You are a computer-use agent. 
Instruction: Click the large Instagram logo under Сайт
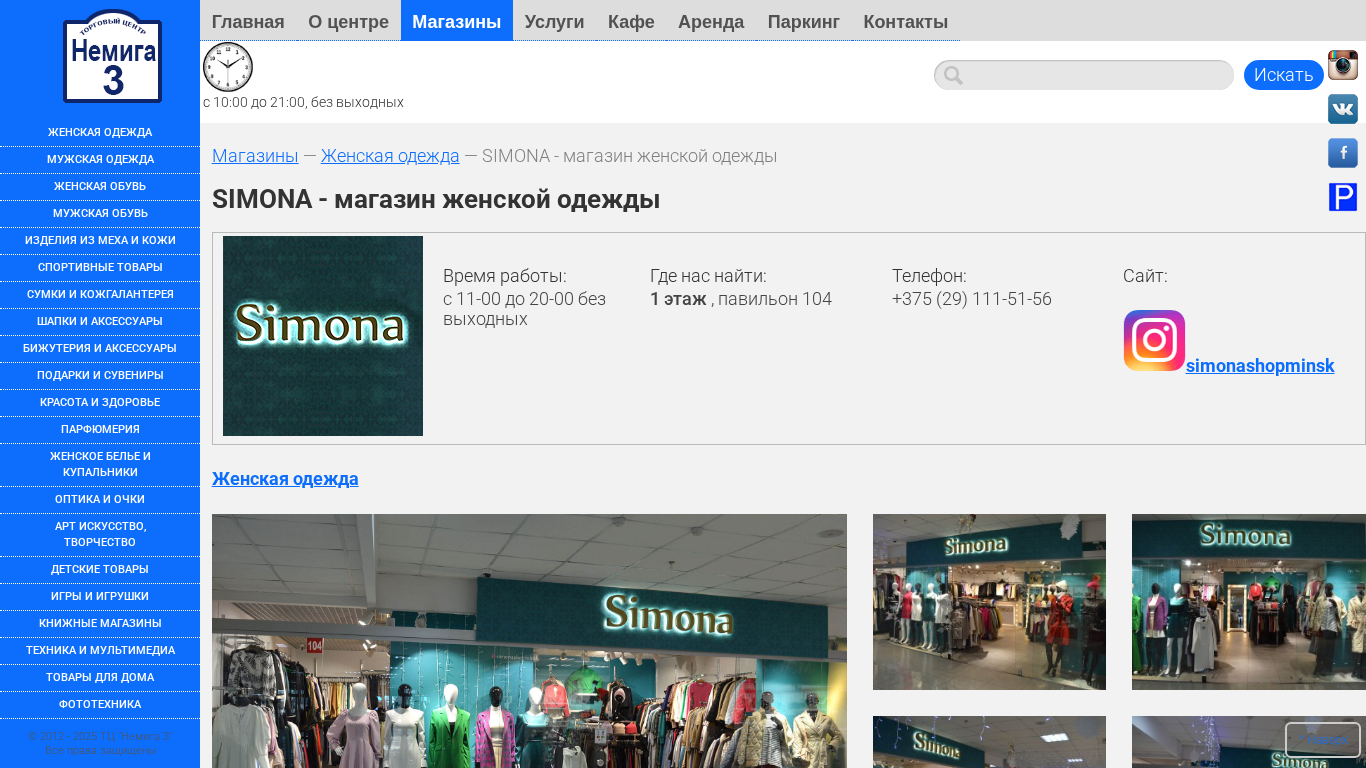[1154, 341]
